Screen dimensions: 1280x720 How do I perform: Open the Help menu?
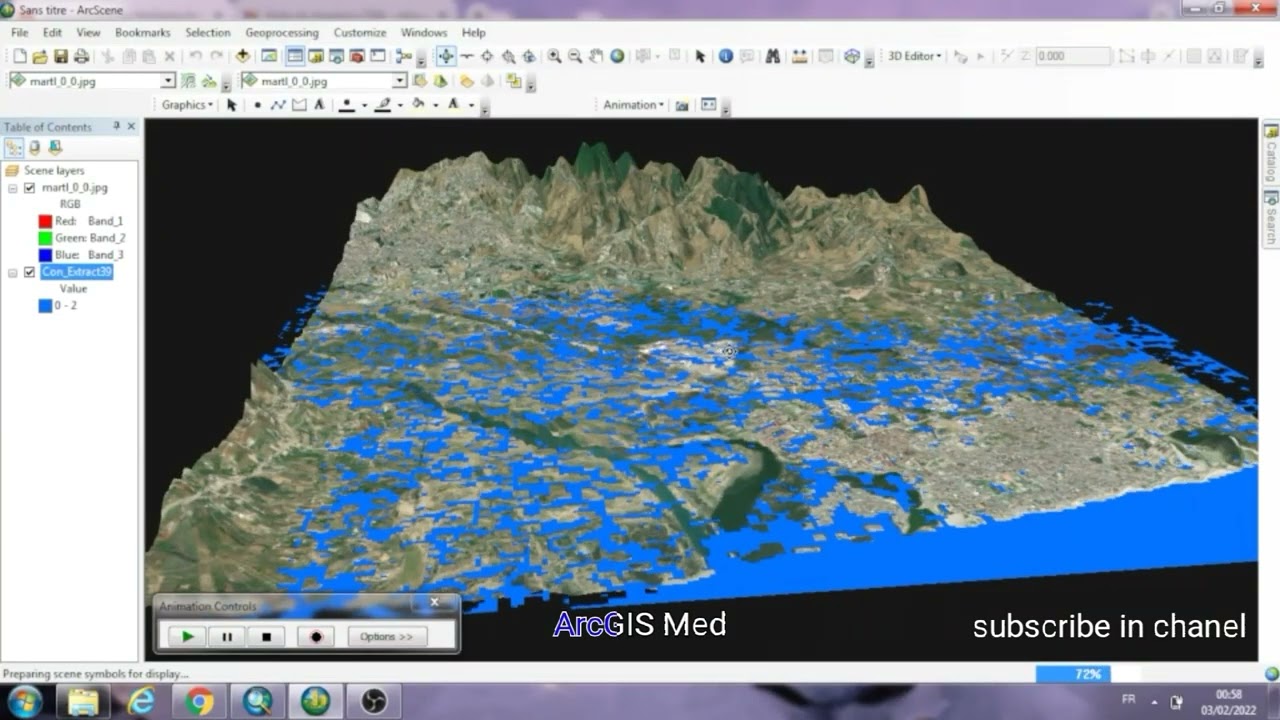[x=473, y=33]
